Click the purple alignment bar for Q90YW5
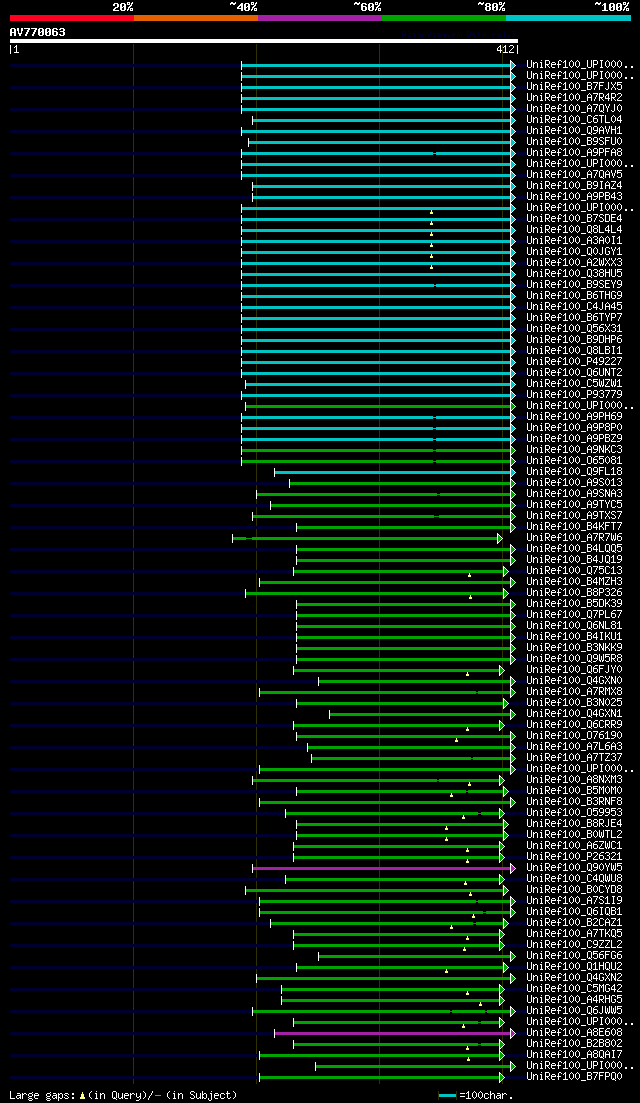The image size is (640, 1103). coord(384,869)
